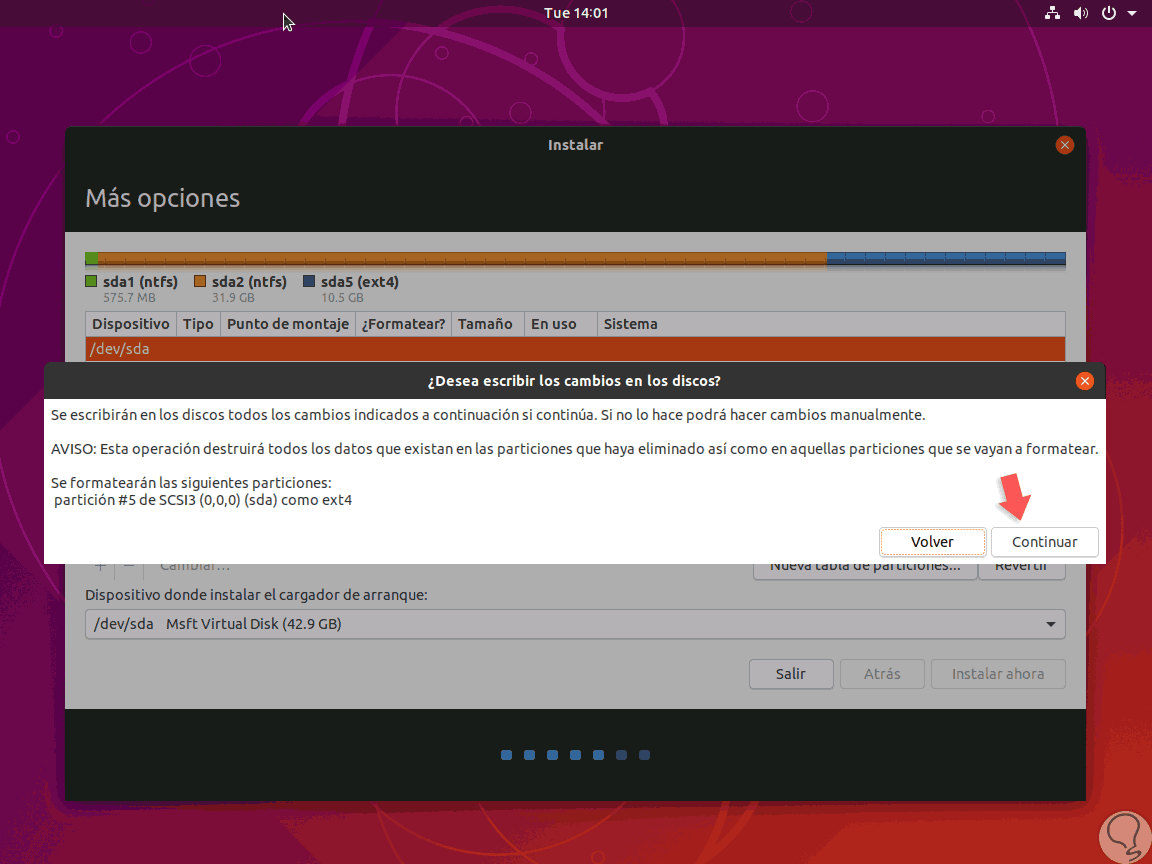1152x864 pixels.
Task: Click the orange sda2 segment in partition bar
Action: (x=463, y=258)
